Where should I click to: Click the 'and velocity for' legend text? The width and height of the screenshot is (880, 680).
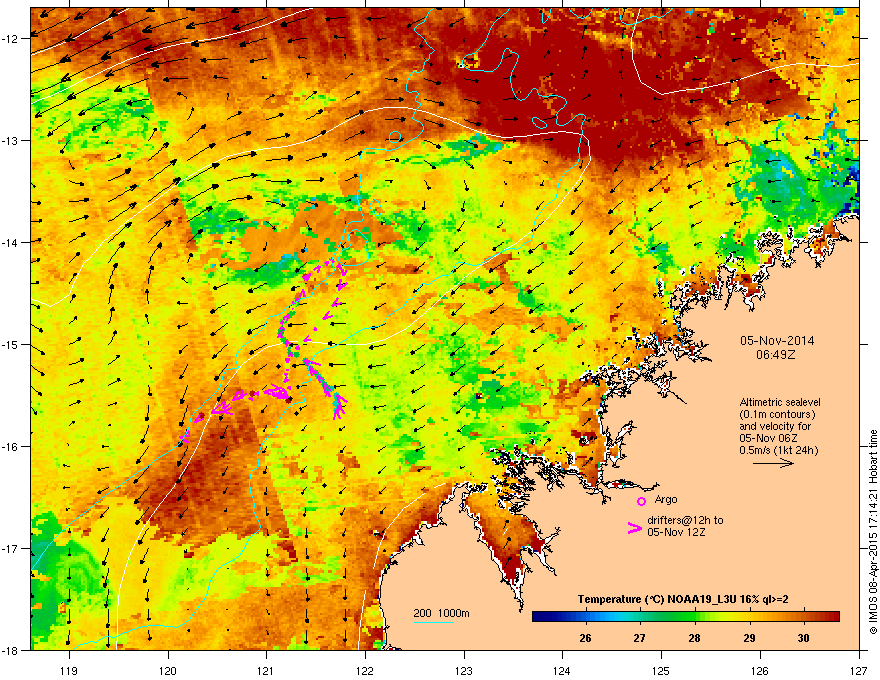pyautogui.click(x=775, y=426)
